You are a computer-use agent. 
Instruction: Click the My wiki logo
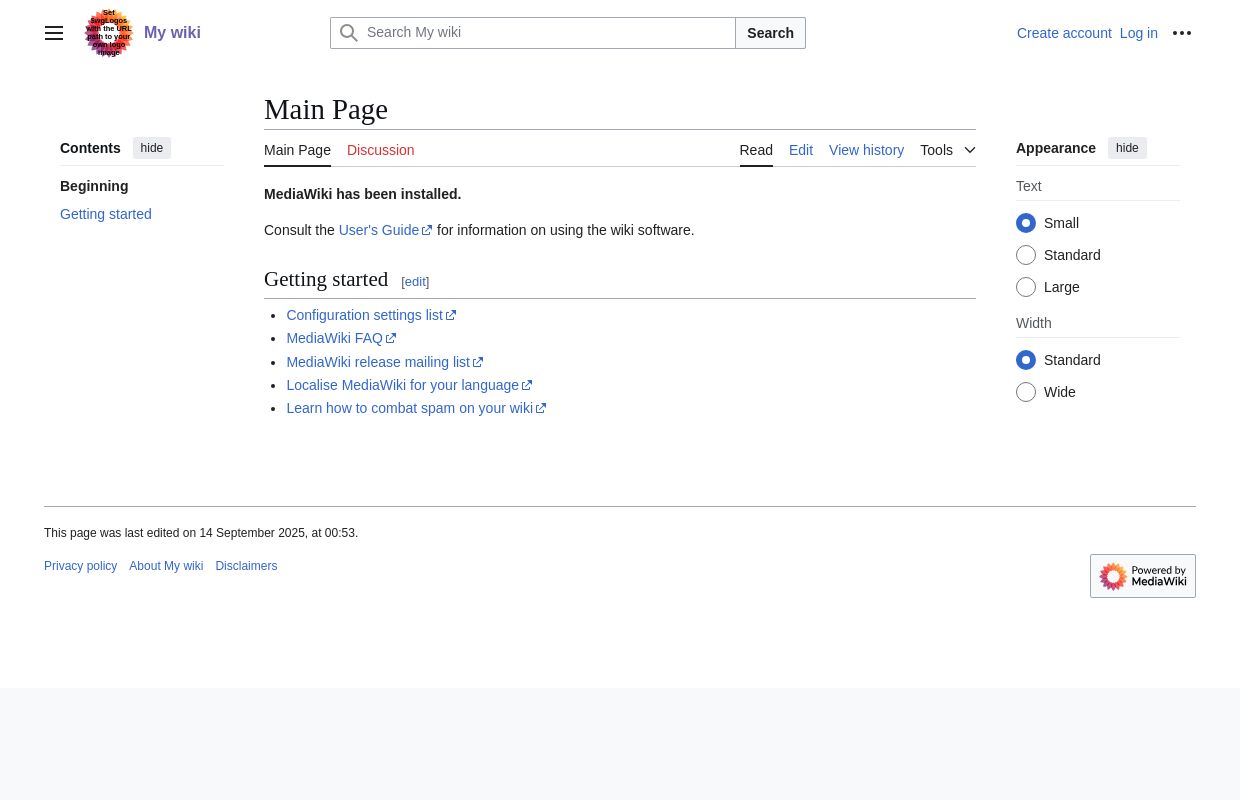[108, 32]
